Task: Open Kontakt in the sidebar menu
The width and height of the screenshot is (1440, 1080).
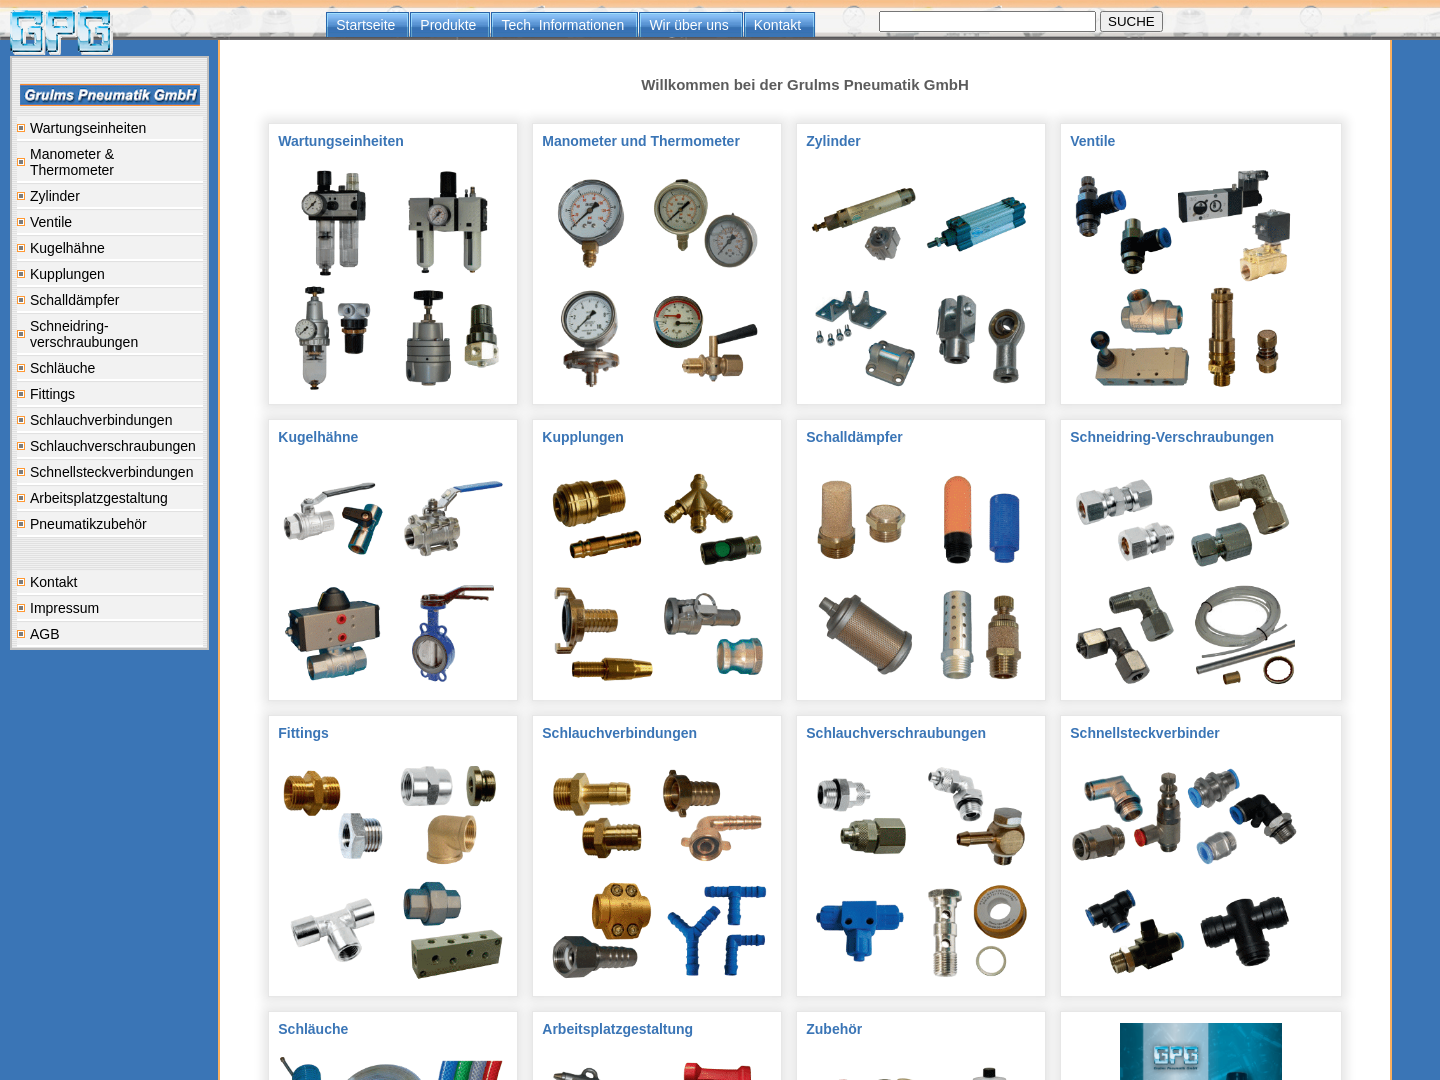Action: click(110, 582)
